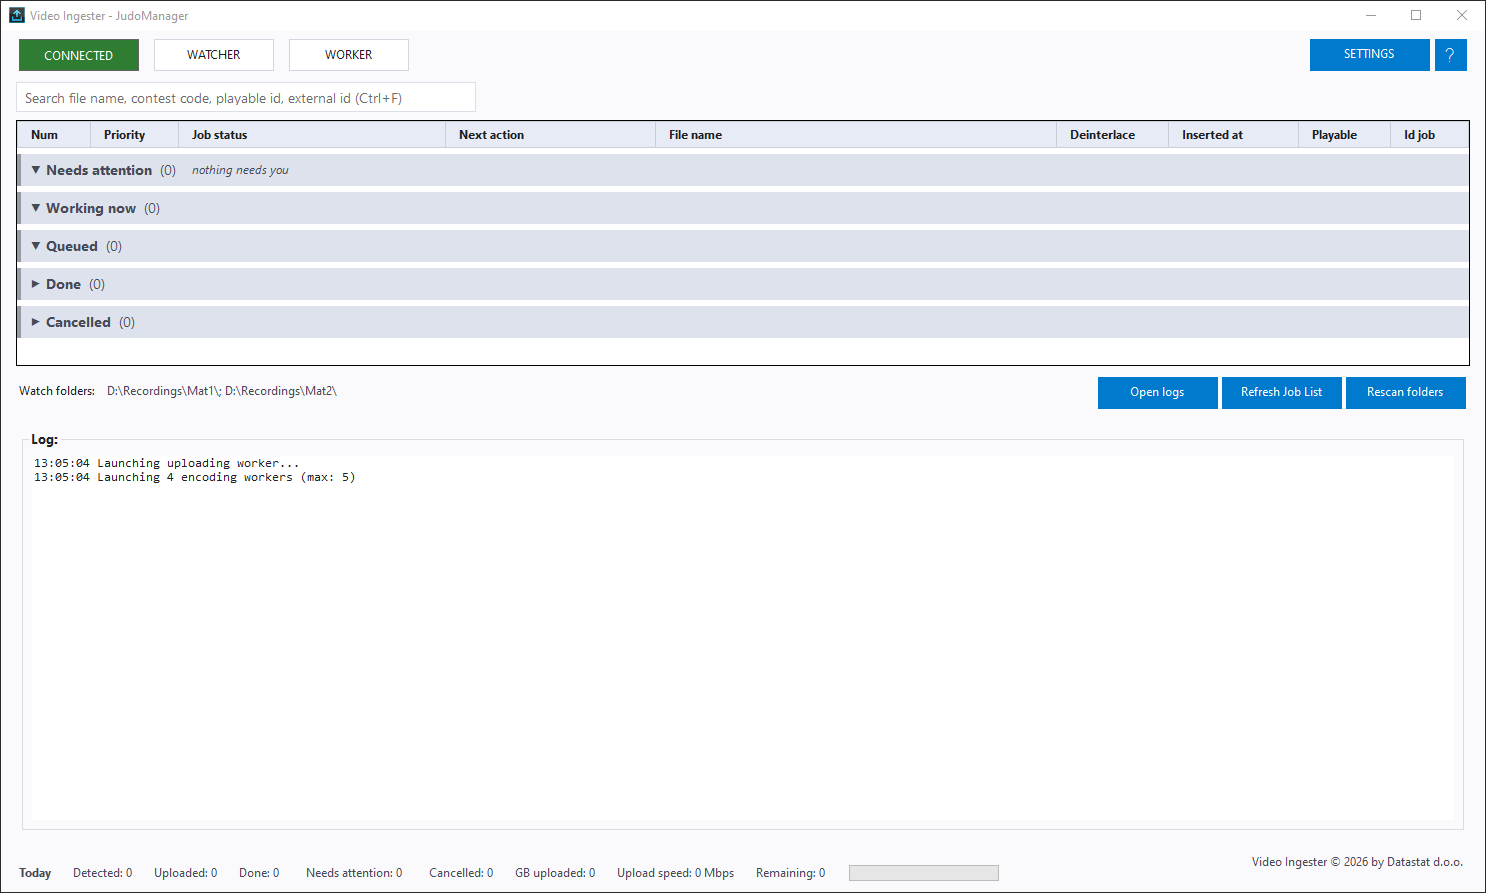Image resolution: width=1486 pixels, height=893 pixels.
Task: Sort by the File name column
Action: (856, 135)
